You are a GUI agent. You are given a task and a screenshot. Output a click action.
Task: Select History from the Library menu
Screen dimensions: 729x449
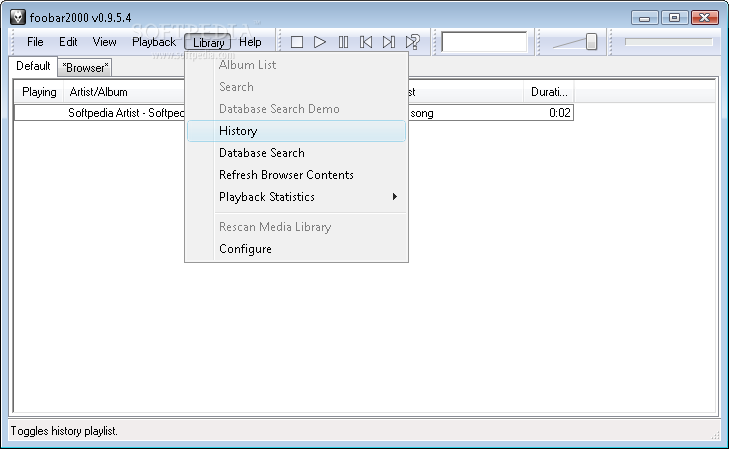pyautogui.click(x=296, y=131)
